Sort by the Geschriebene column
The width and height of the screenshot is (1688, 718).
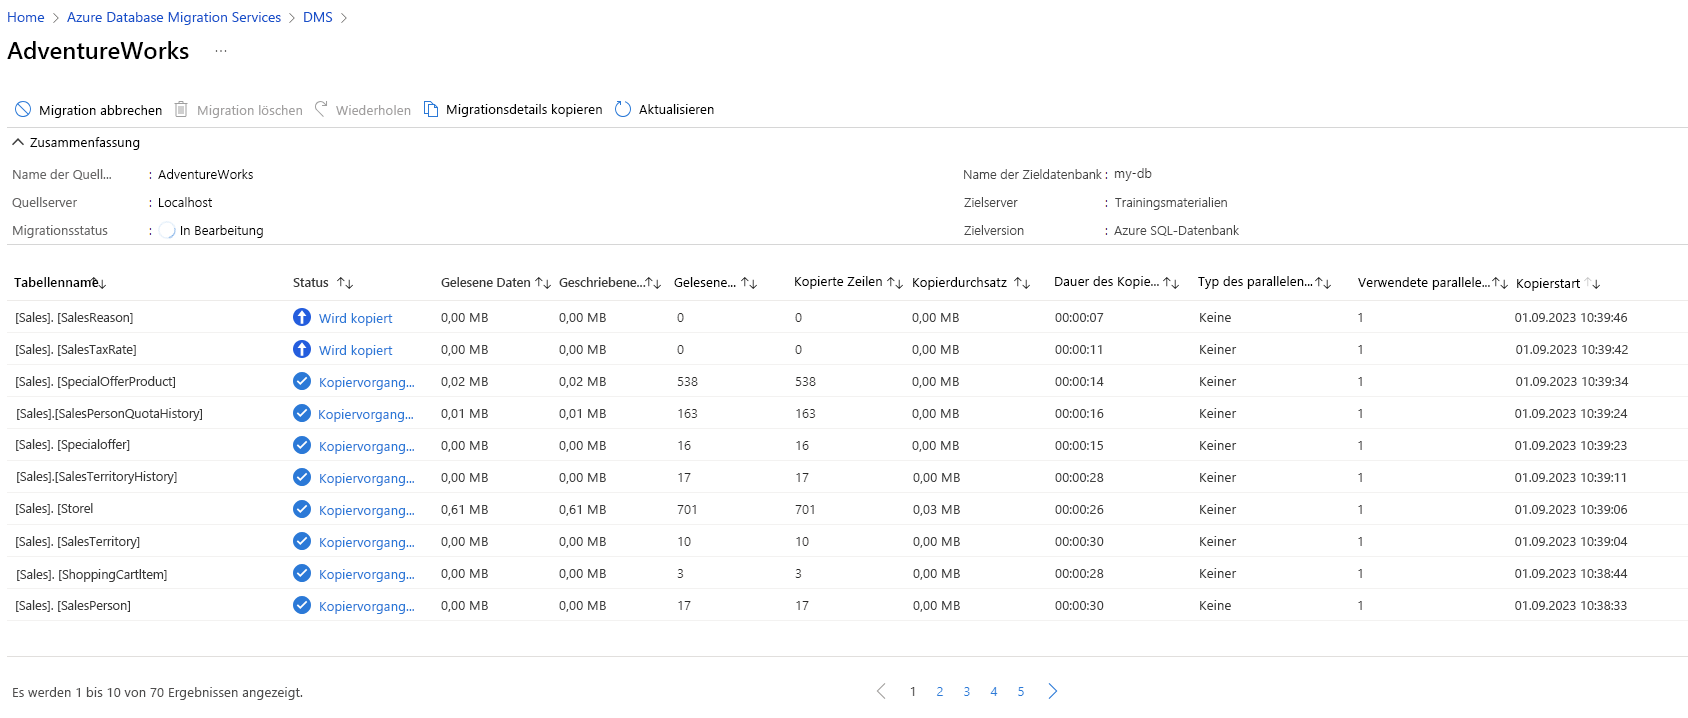point(653,283)
